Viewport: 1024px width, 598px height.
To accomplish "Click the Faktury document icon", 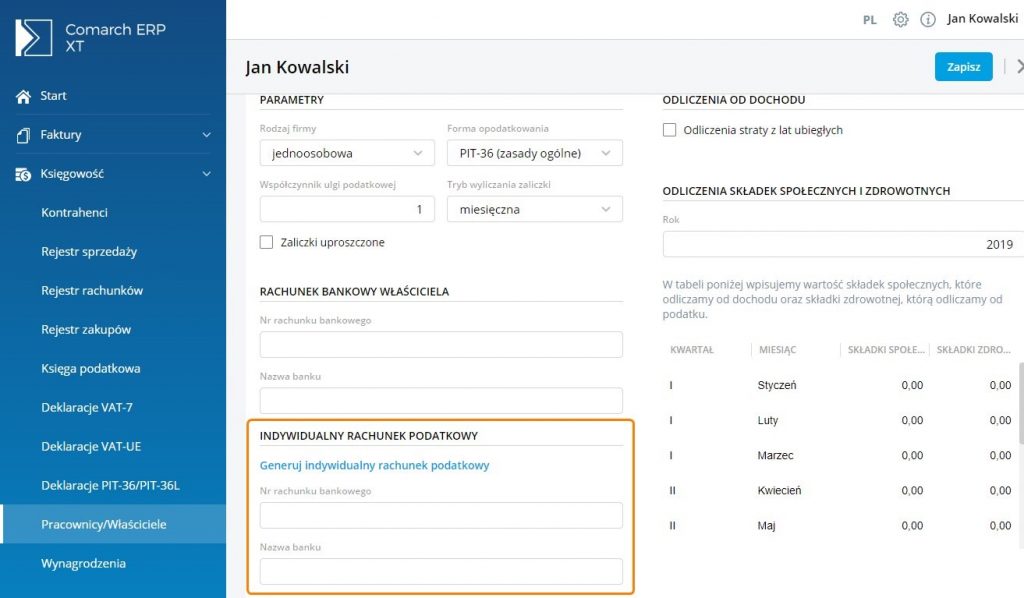I will tap(23, 135).
